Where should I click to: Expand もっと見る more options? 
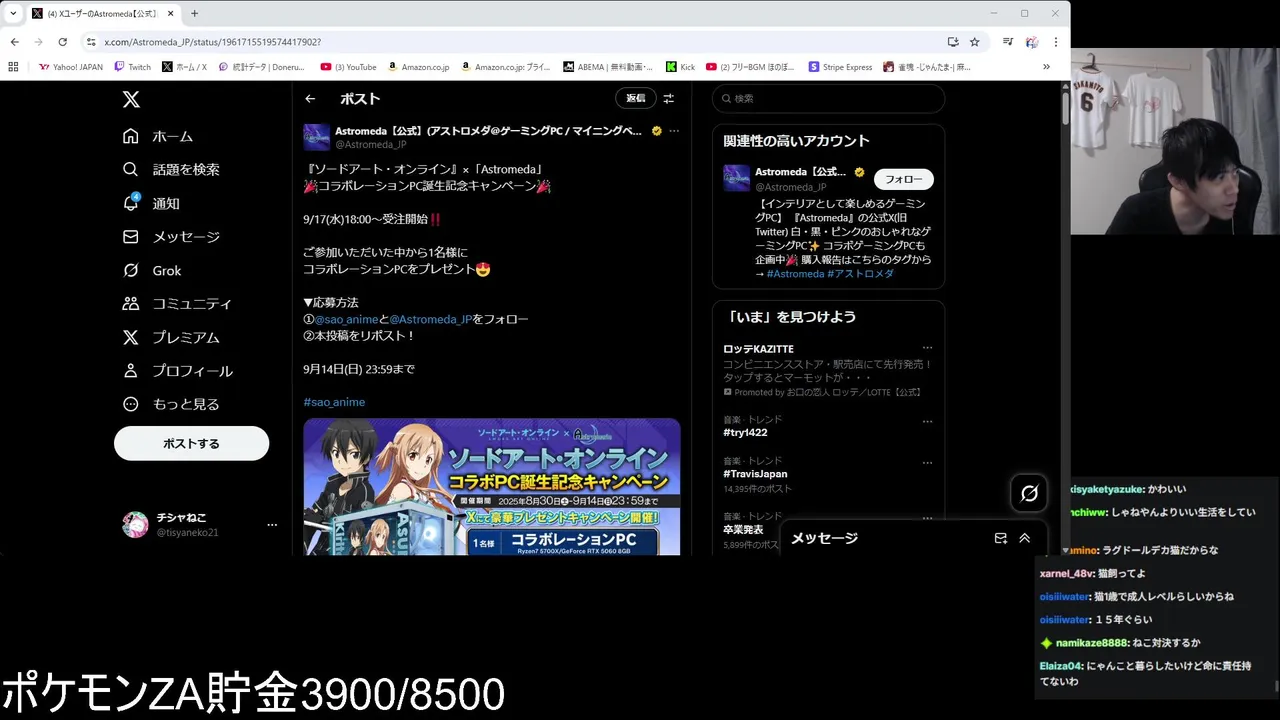click(x=171, y=404)
